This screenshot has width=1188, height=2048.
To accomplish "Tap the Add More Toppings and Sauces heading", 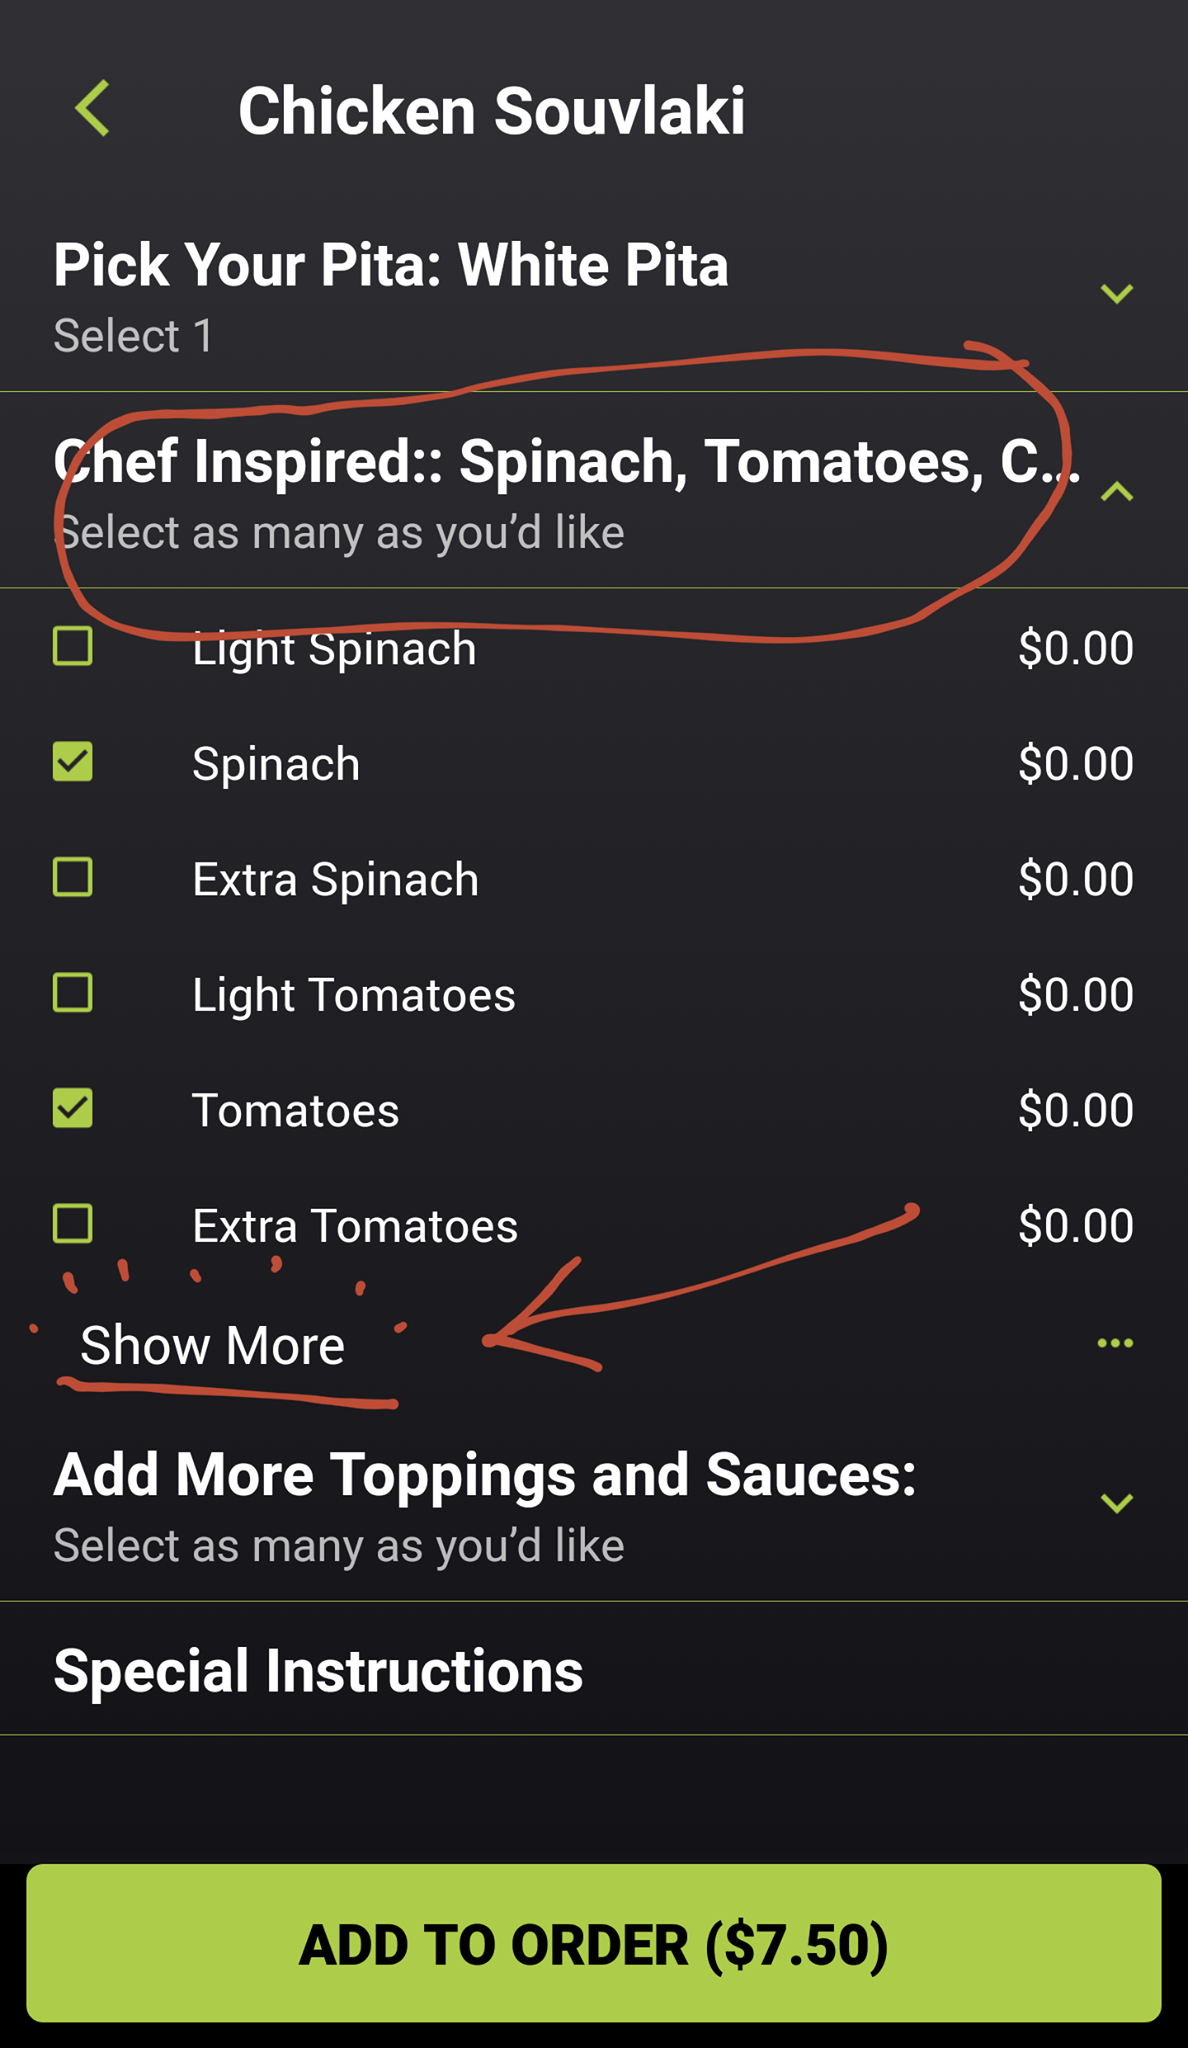I will point(485,1475).
